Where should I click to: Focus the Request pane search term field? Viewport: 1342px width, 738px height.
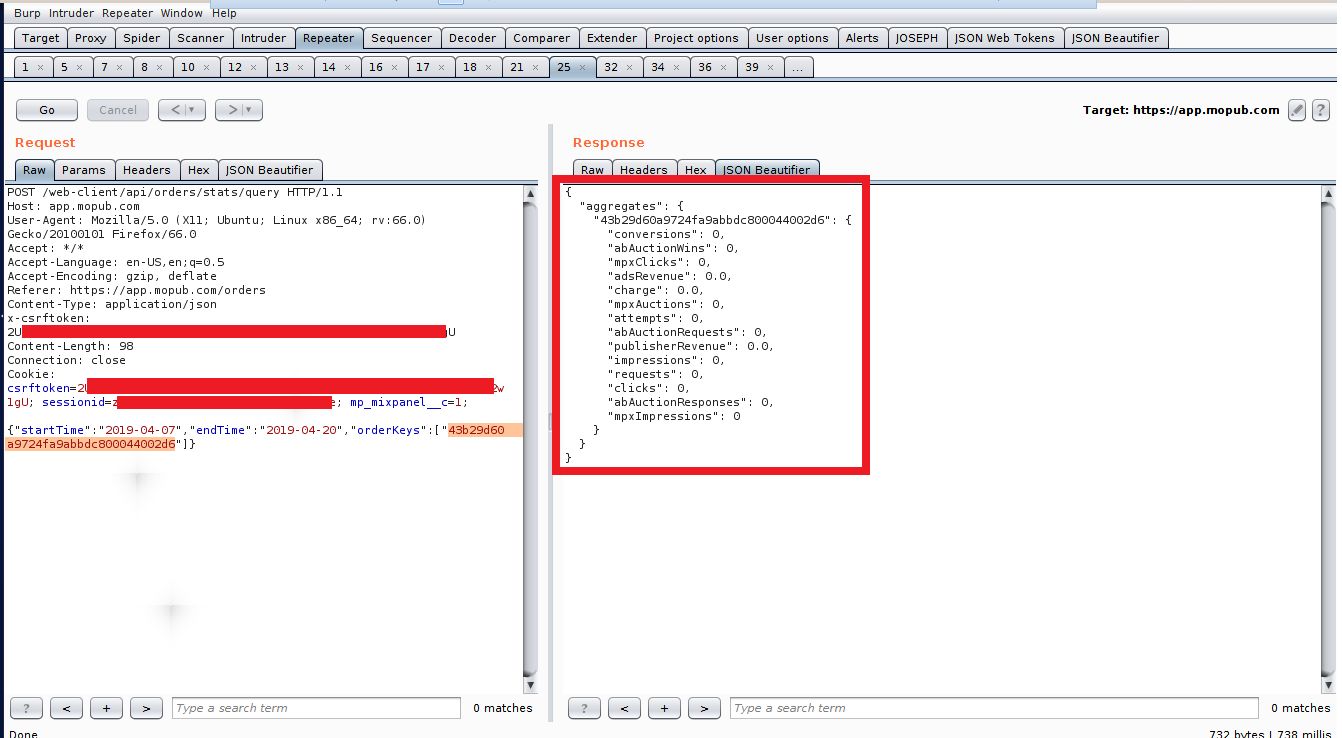[x=317, y=708]
